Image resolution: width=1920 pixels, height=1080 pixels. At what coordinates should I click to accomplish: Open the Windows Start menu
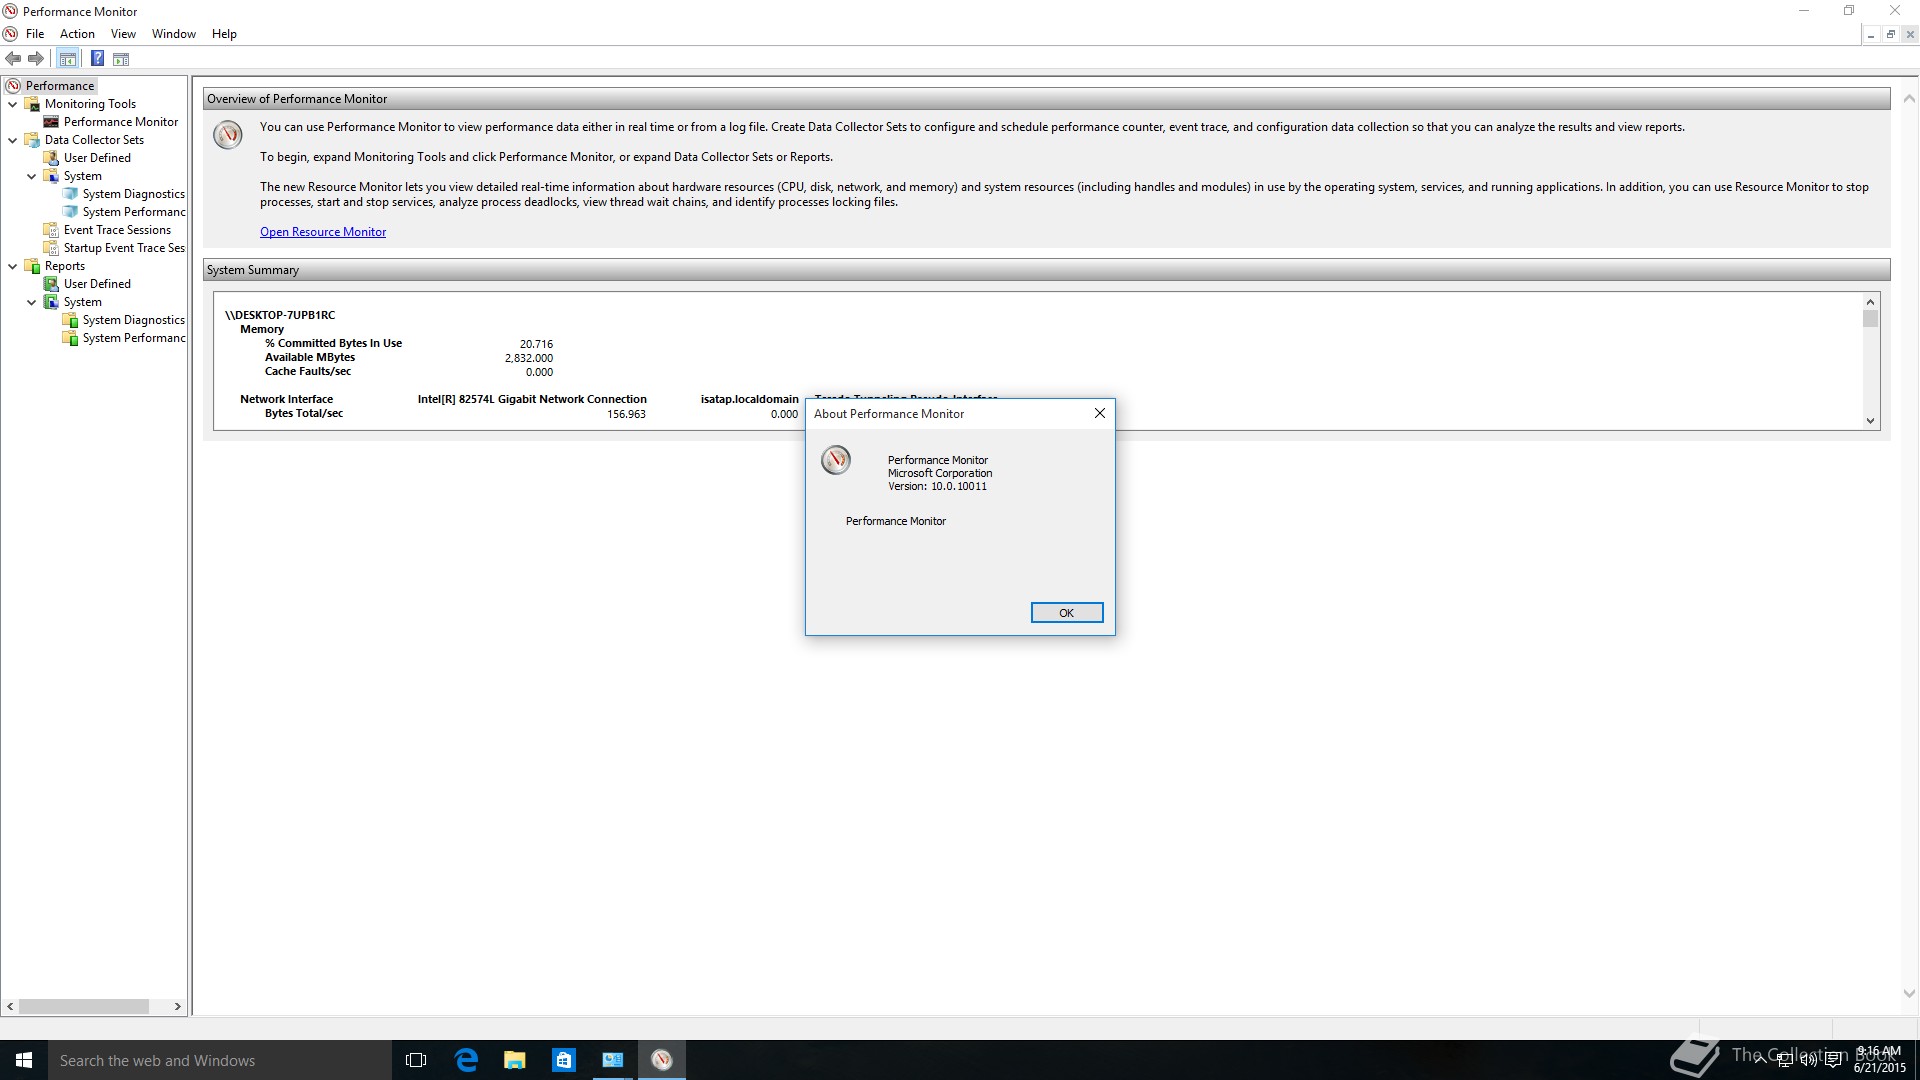point(24,1060)
